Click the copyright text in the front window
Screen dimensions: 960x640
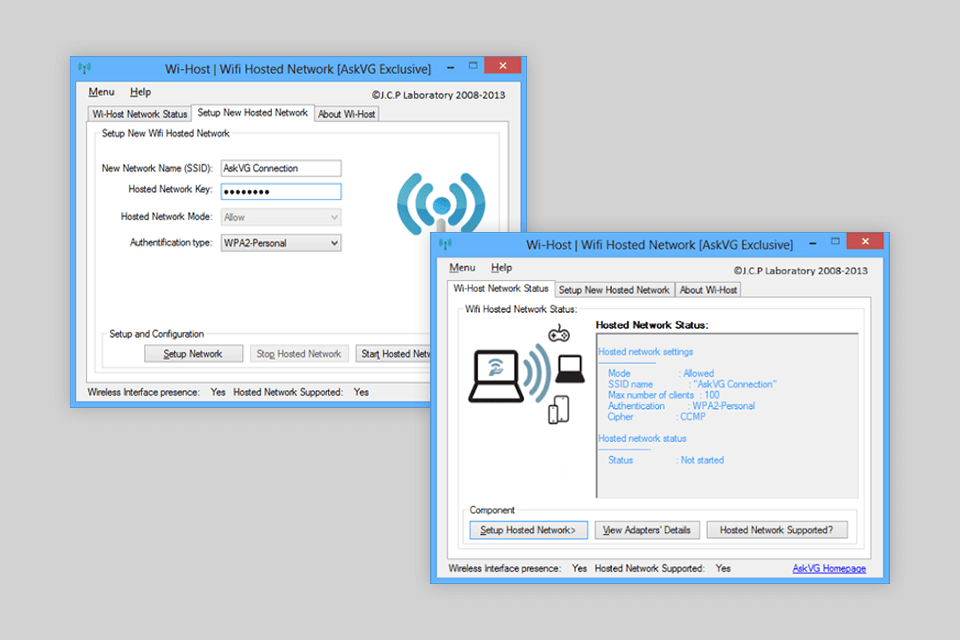(x=801, y=271)
